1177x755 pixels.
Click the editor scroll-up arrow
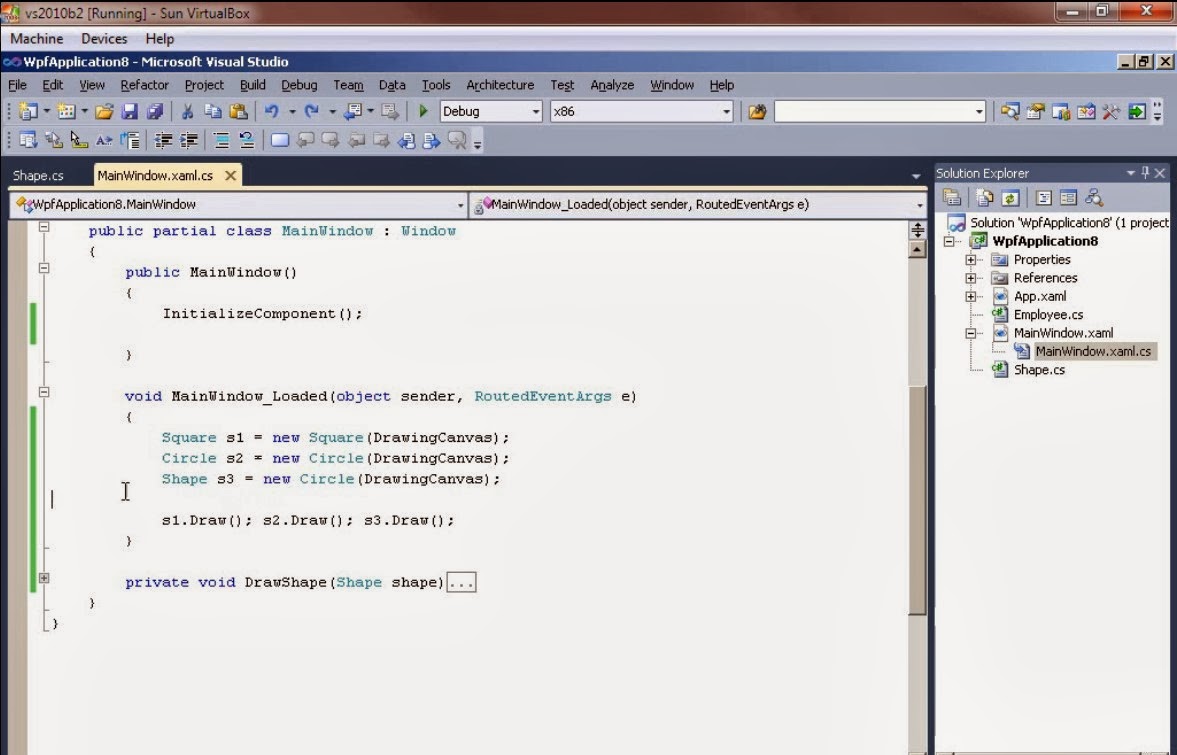click(917, 249)
